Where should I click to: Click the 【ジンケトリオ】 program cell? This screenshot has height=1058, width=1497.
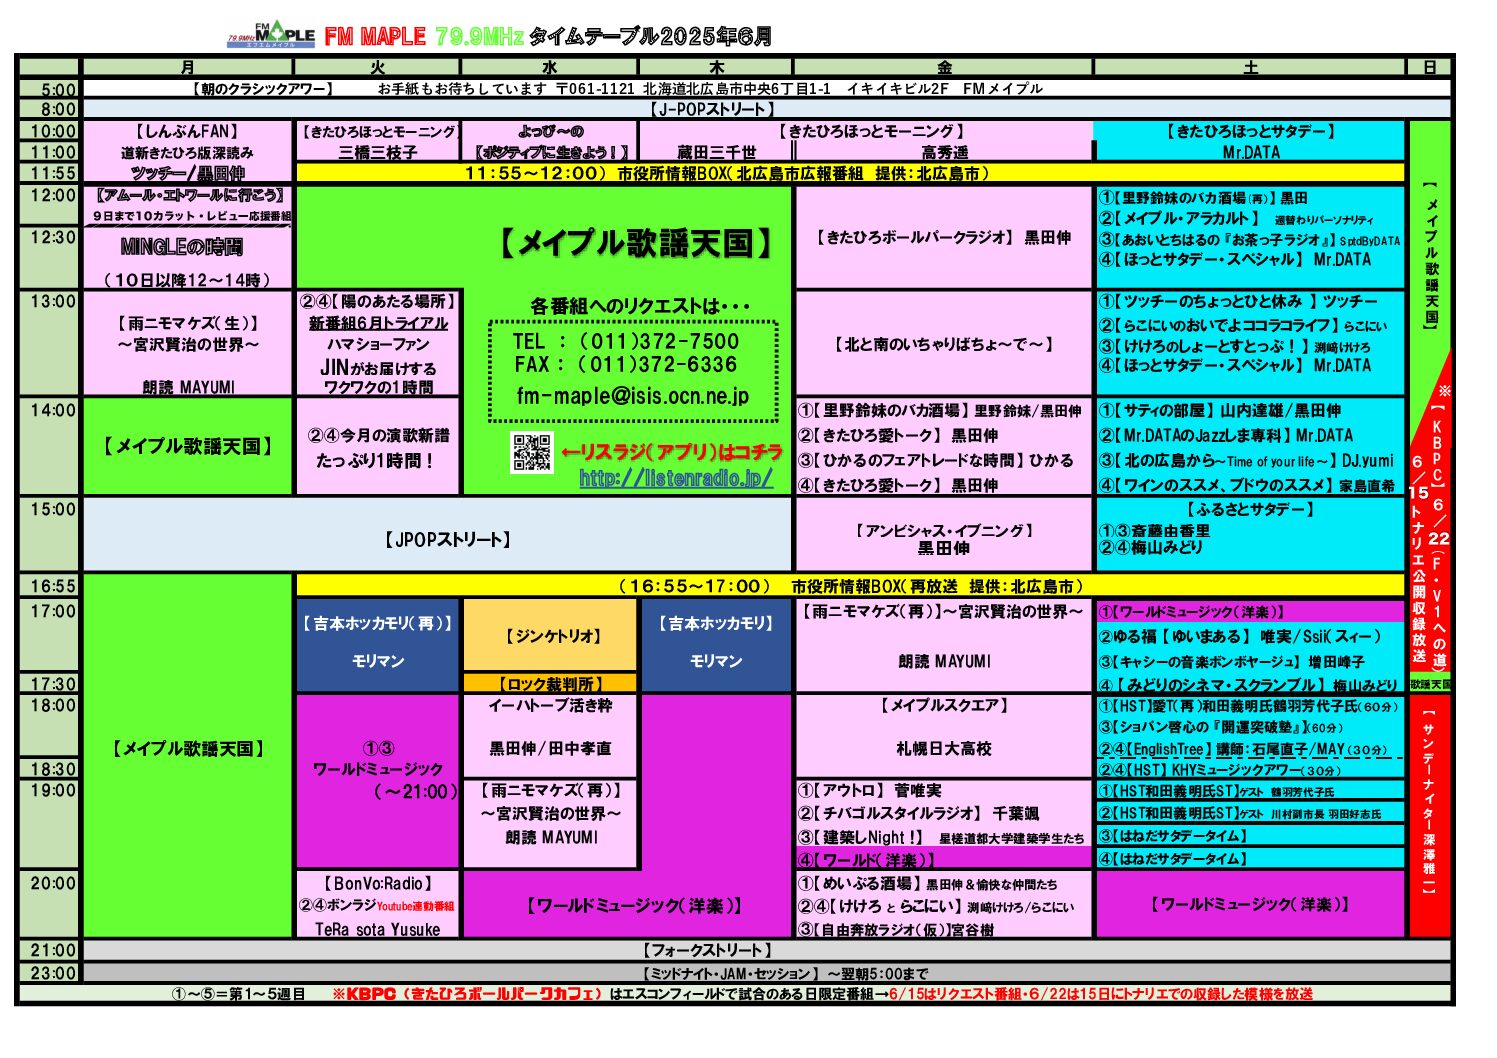(550, 636)
